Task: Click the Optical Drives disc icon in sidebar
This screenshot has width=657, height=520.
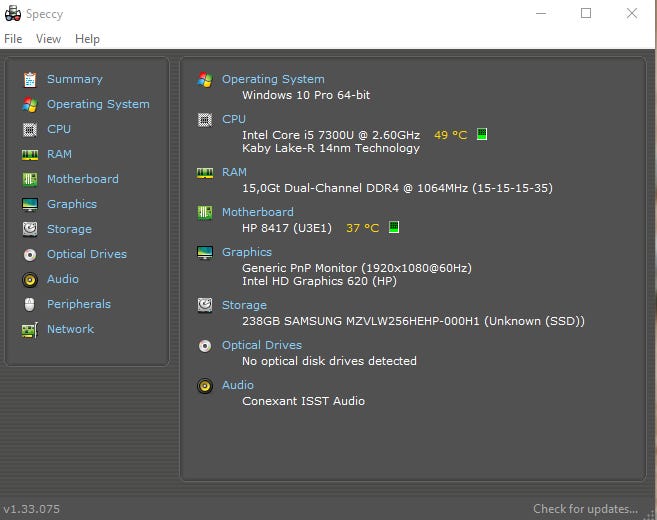Action: tap(29, 254)
